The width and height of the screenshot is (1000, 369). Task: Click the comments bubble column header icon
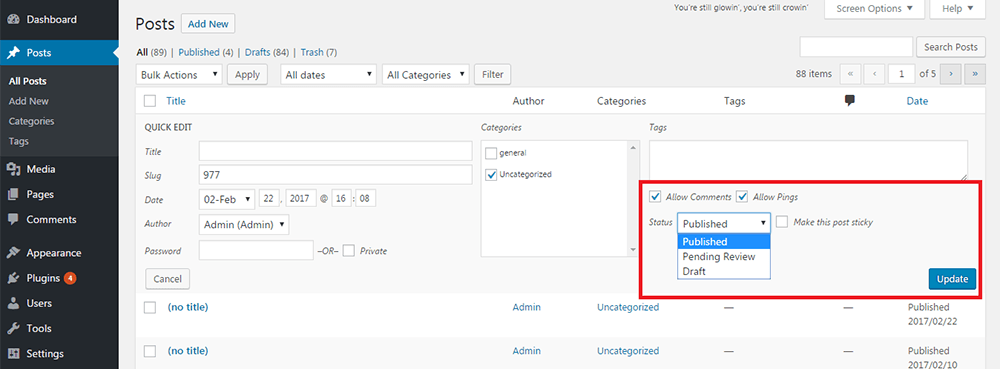click(849, 101)
